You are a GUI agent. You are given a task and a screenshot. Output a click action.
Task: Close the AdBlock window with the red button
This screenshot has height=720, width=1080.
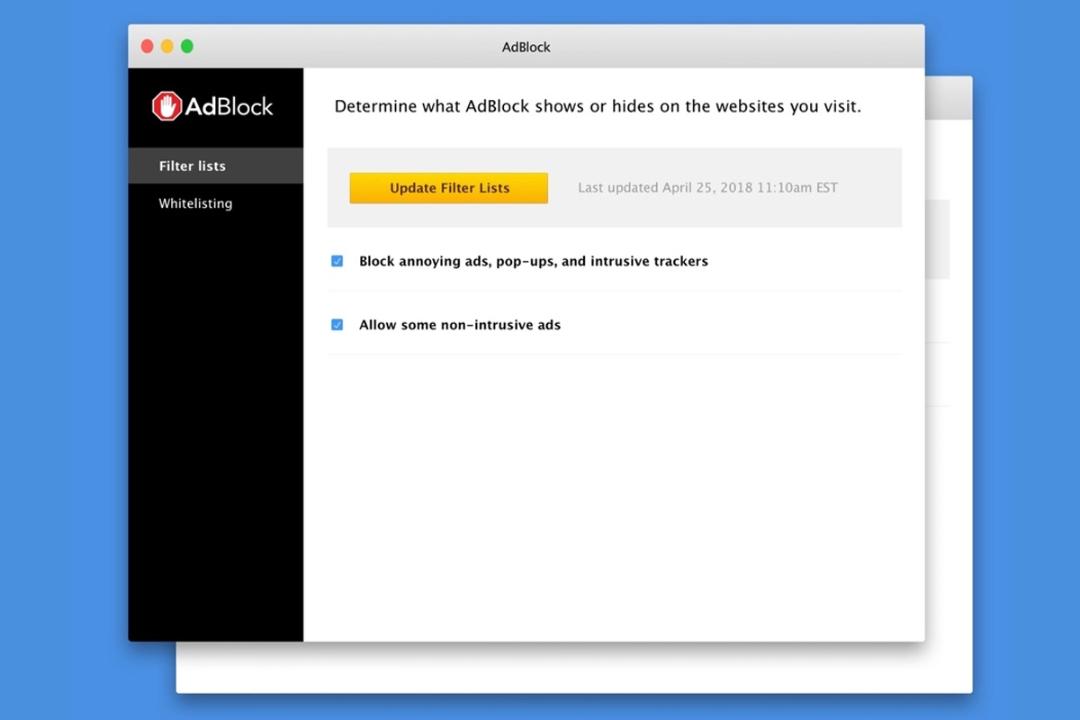tap(147, 46)
